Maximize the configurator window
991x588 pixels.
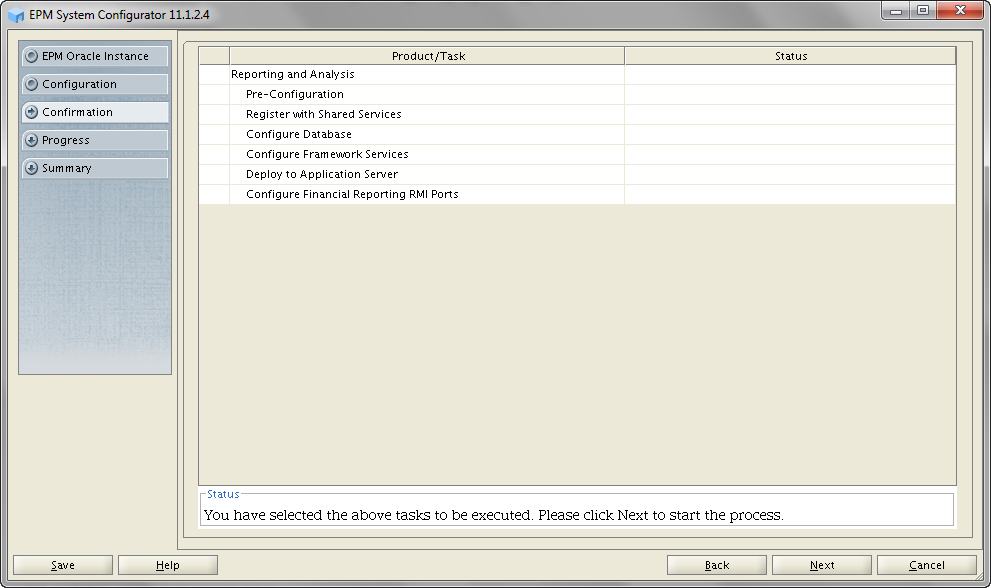(x=923, y=11)
